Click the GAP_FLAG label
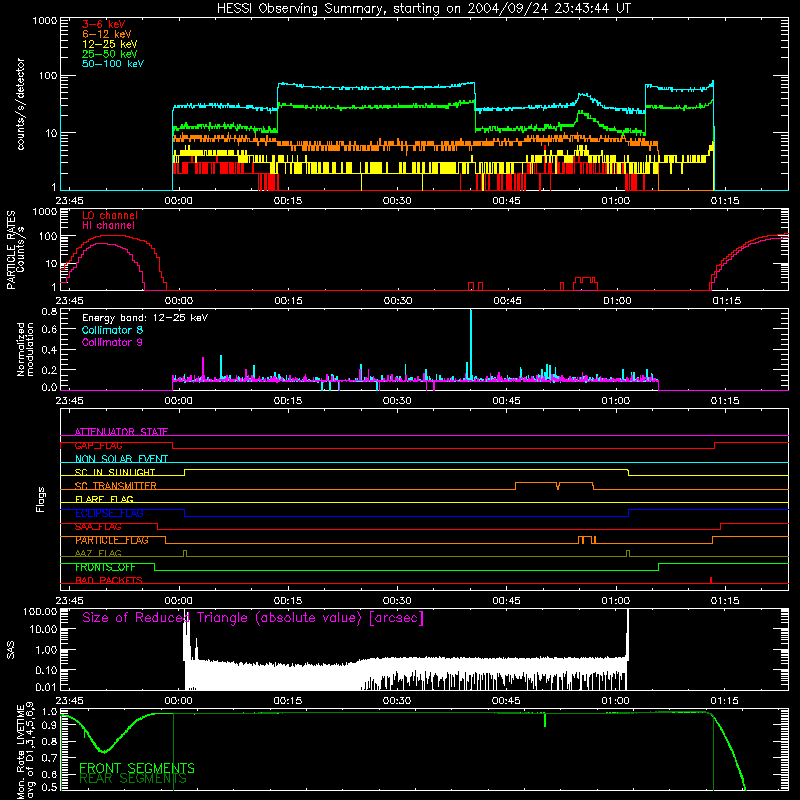800x800 pixels. pyautogui.click(x=98, y=445)
